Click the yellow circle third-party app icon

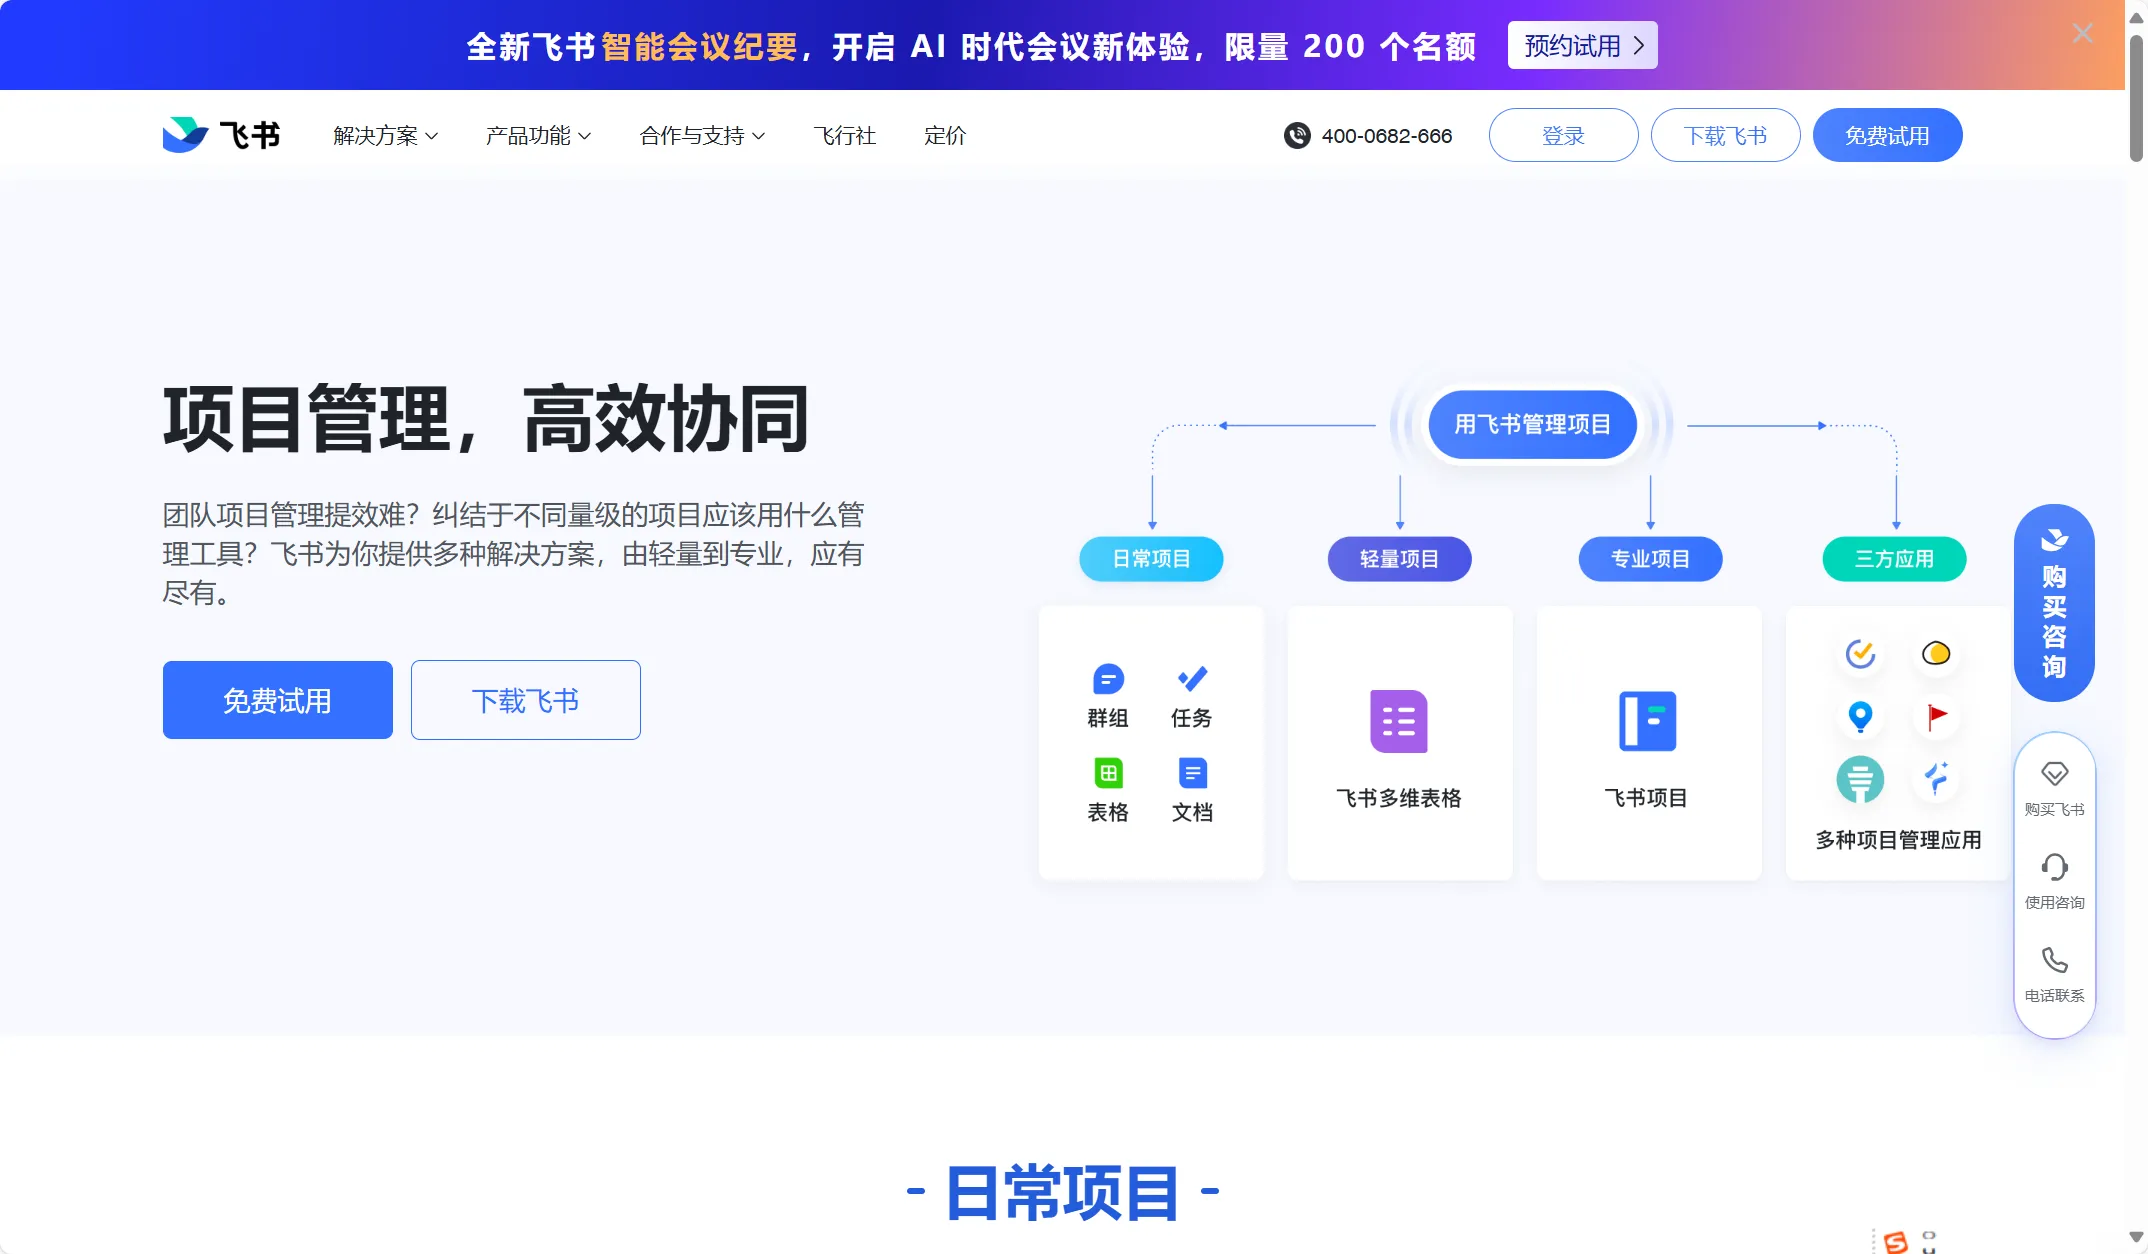[1936, 654]
